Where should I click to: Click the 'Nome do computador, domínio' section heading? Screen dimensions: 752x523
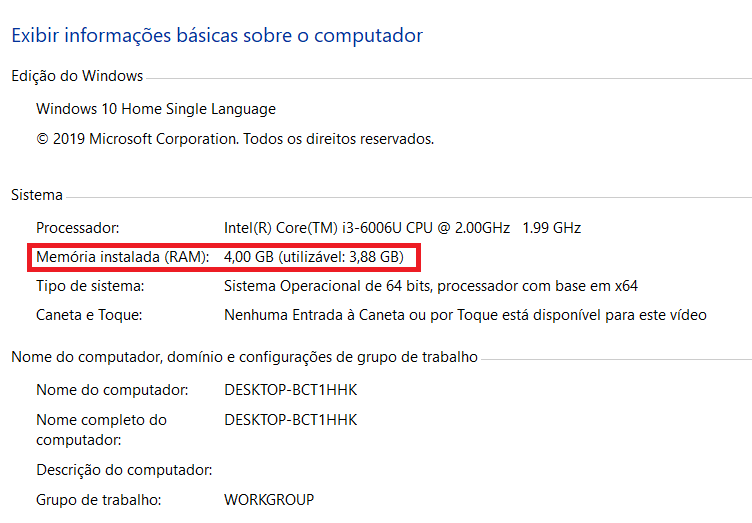point(245,357)
